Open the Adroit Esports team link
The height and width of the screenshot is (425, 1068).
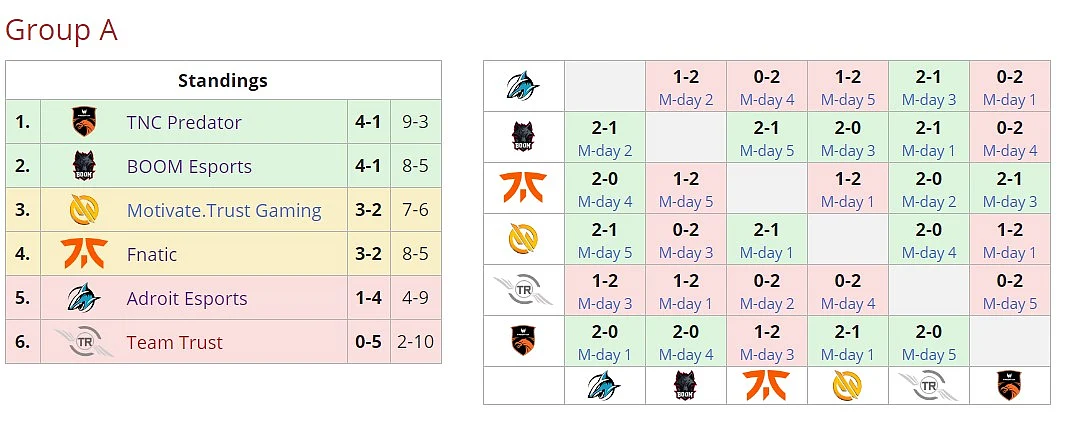[187, 298]
